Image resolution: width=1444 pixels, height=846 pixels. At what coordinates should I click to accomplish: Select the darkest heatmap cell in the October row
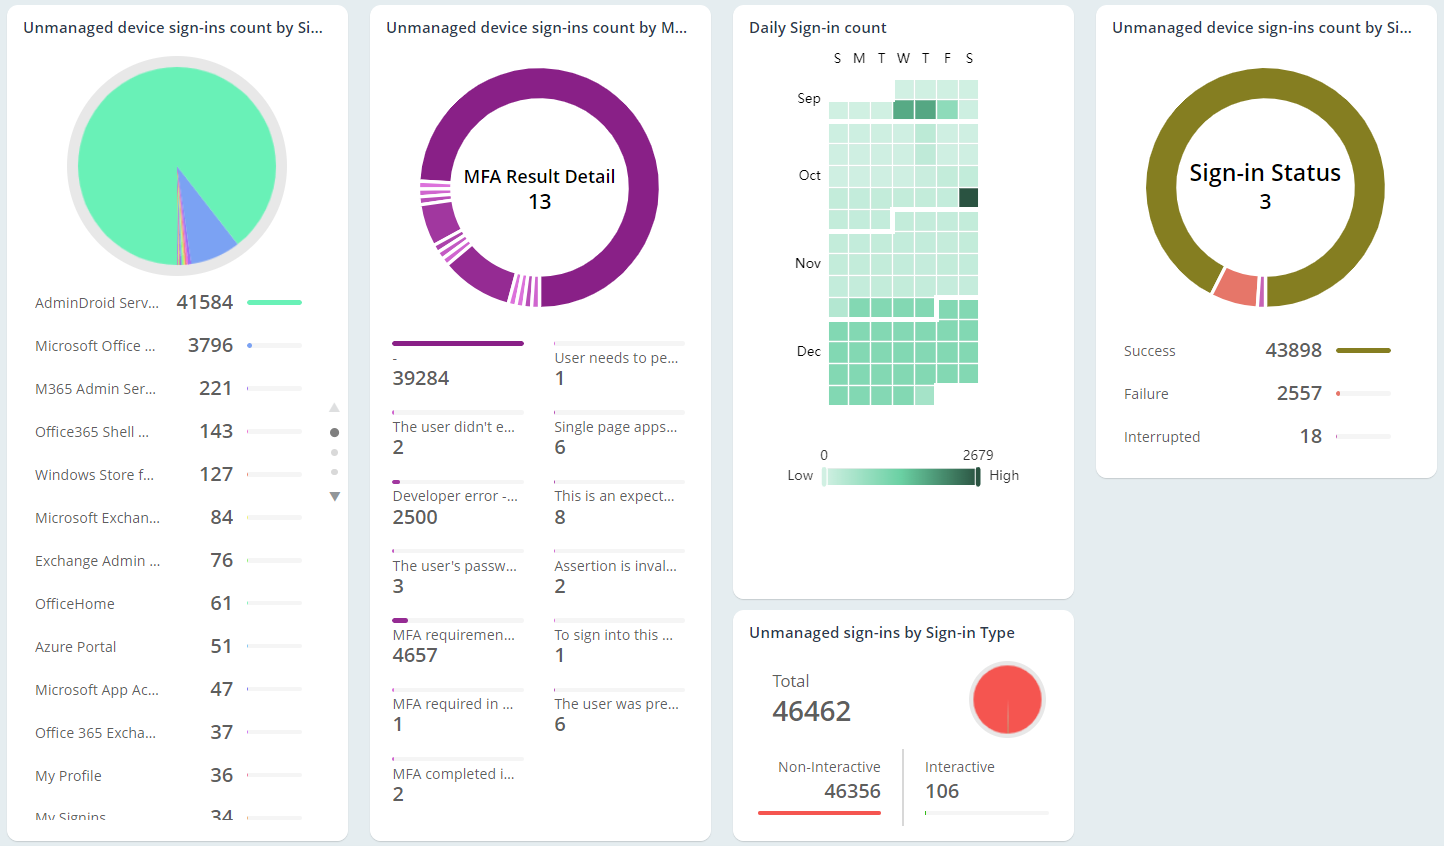coord(967,197)
